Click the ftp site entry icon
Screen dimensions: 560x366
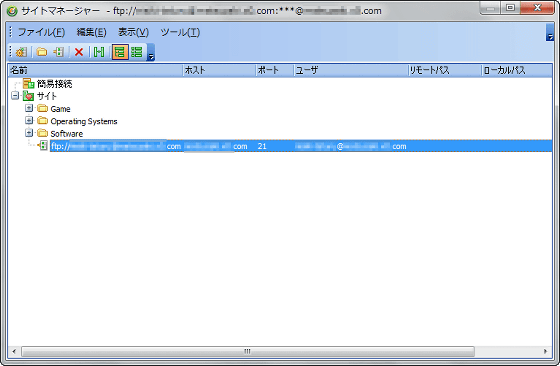pyautogui.click(x=43, y=145)
